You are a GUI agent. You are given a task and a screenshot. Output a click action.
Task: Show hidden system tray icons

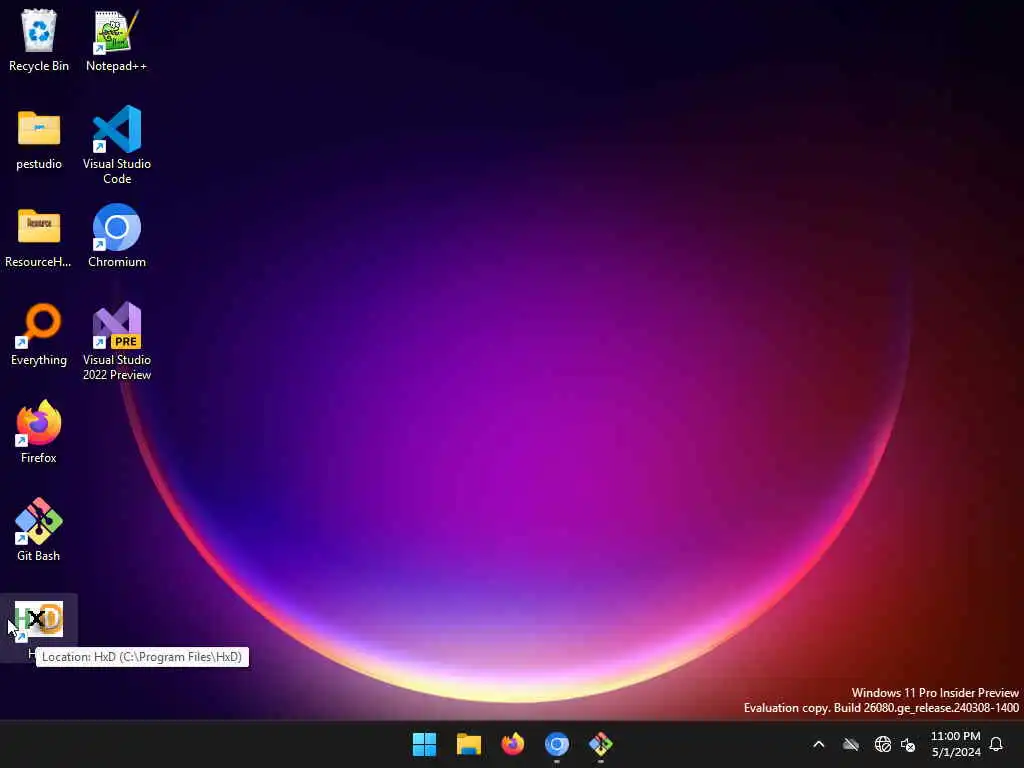pyautogui.click(x=818, y=744)
